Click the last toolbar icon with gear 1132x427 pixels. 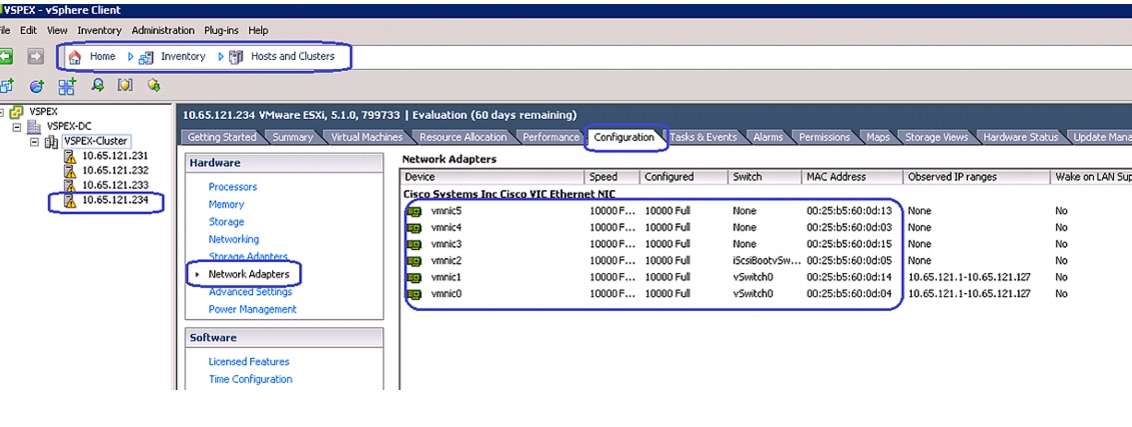click(x=153, y=85)
